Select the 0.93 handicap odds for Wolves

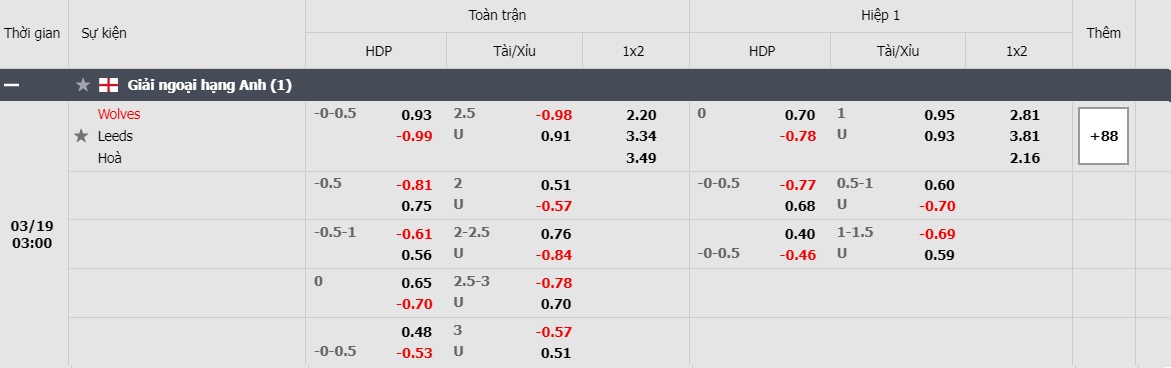point(417,115)
